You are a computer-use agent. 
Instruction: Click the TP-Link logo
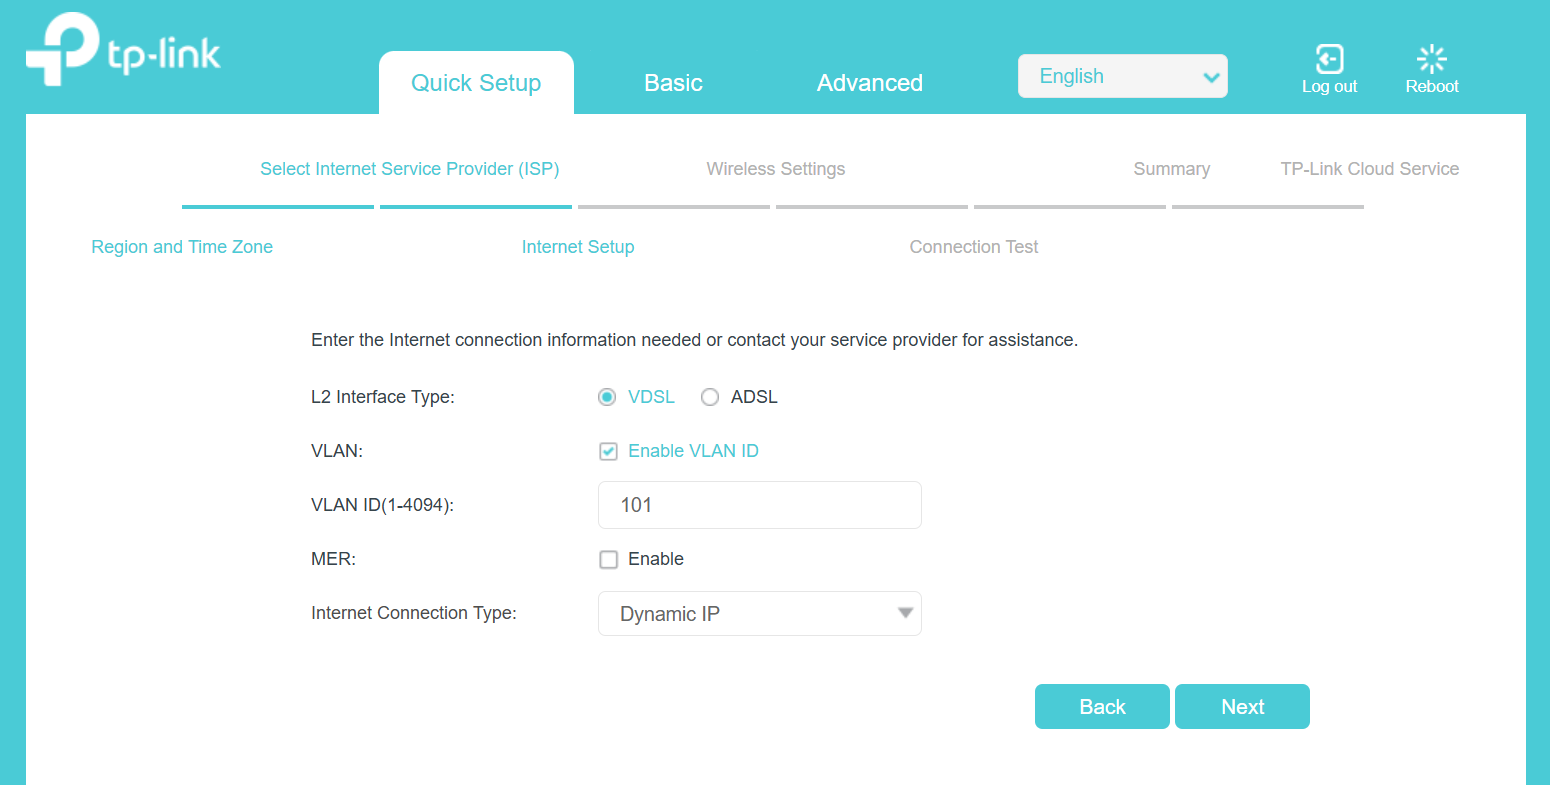coord(122,48)
